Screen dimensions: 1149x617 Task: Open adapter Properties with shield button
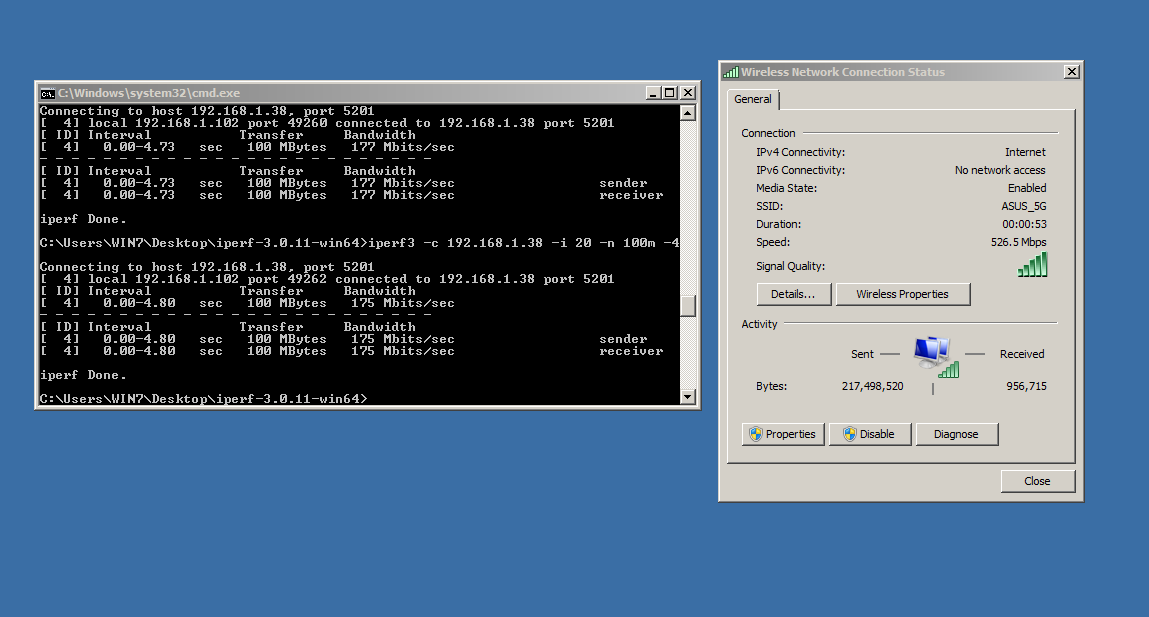783,434
